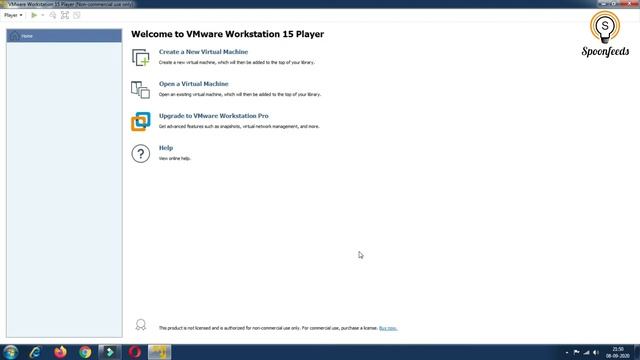The height and width of the screenshot is (360, 640).
Task: Open Firefox from the taskbar
Action: [60, 352]
